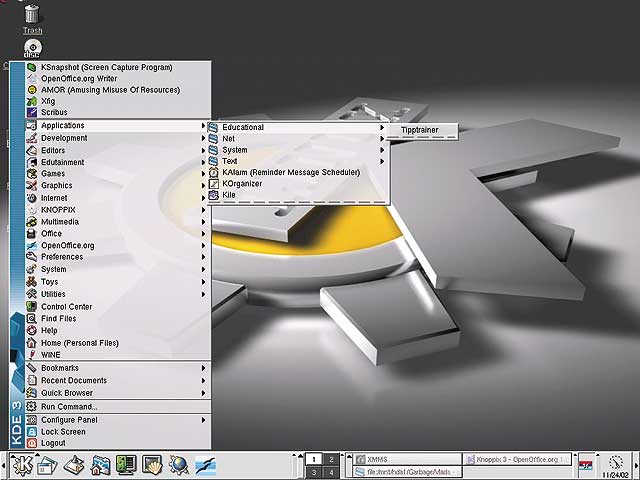Expand the Editors submenu arrow
The height and width of the screenshot is (480, 640).
pos(203,151)
